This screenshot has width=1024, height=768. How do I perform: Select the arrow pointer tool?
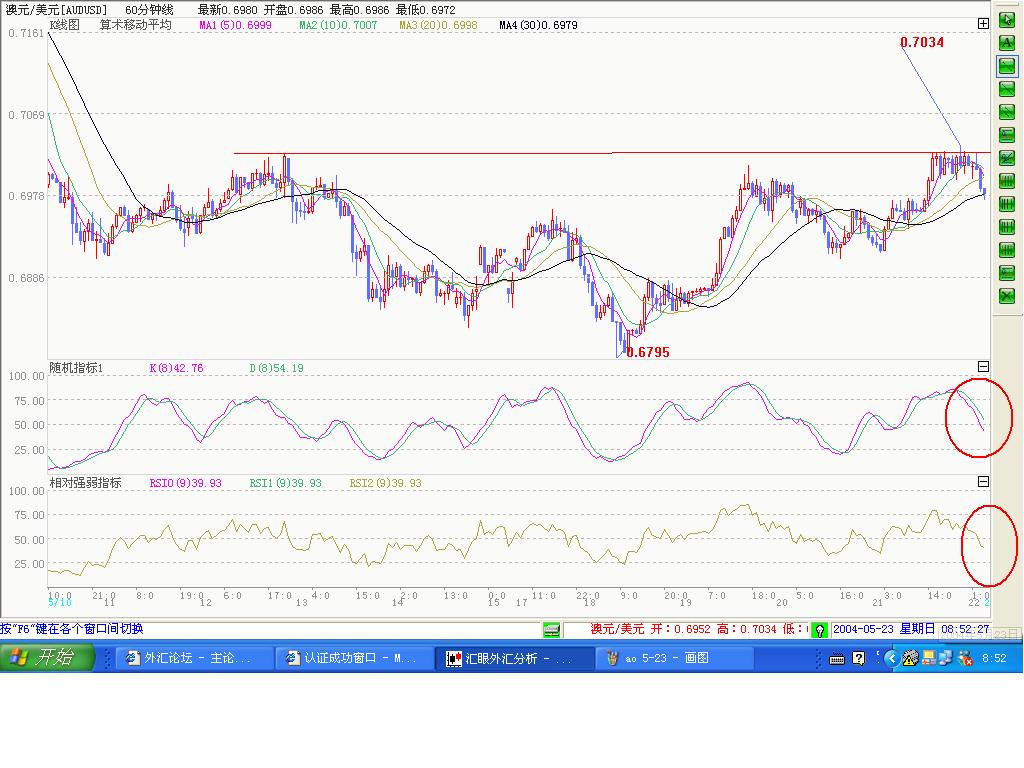click(x=1007, y=20)
